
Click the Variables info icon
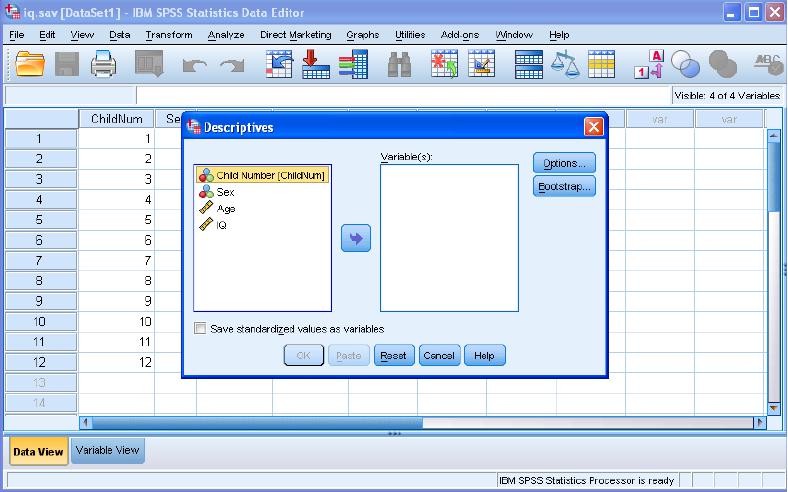(353, 64)
